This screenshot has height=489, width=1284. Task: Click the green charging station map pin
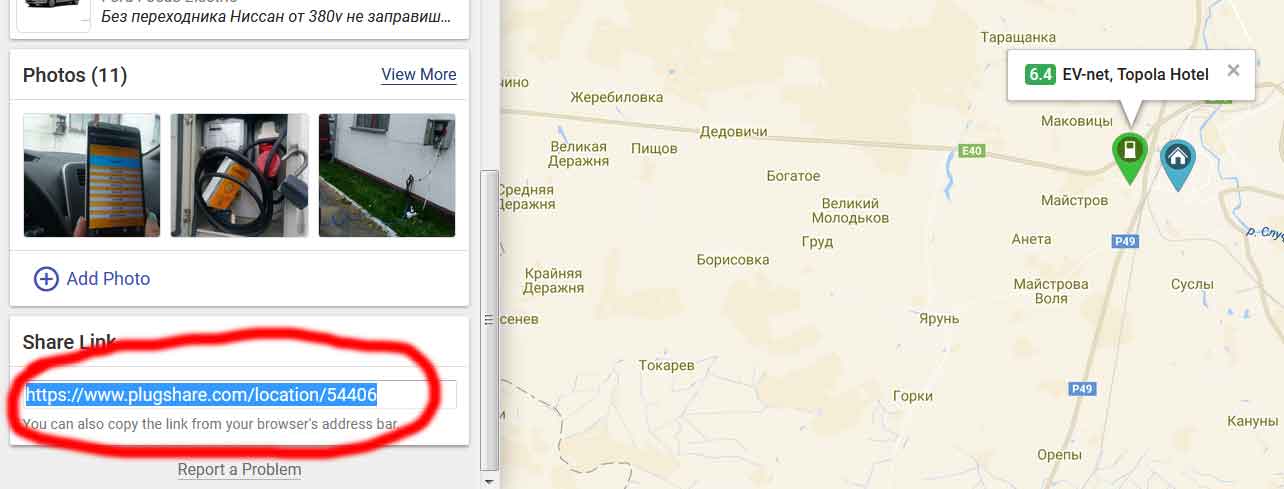(1129, 155)
